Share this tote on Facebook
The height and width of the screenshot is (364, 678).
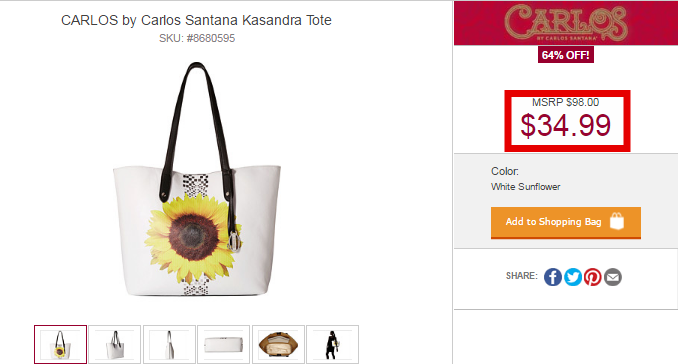pyautogui.click(x=553, y=277)
